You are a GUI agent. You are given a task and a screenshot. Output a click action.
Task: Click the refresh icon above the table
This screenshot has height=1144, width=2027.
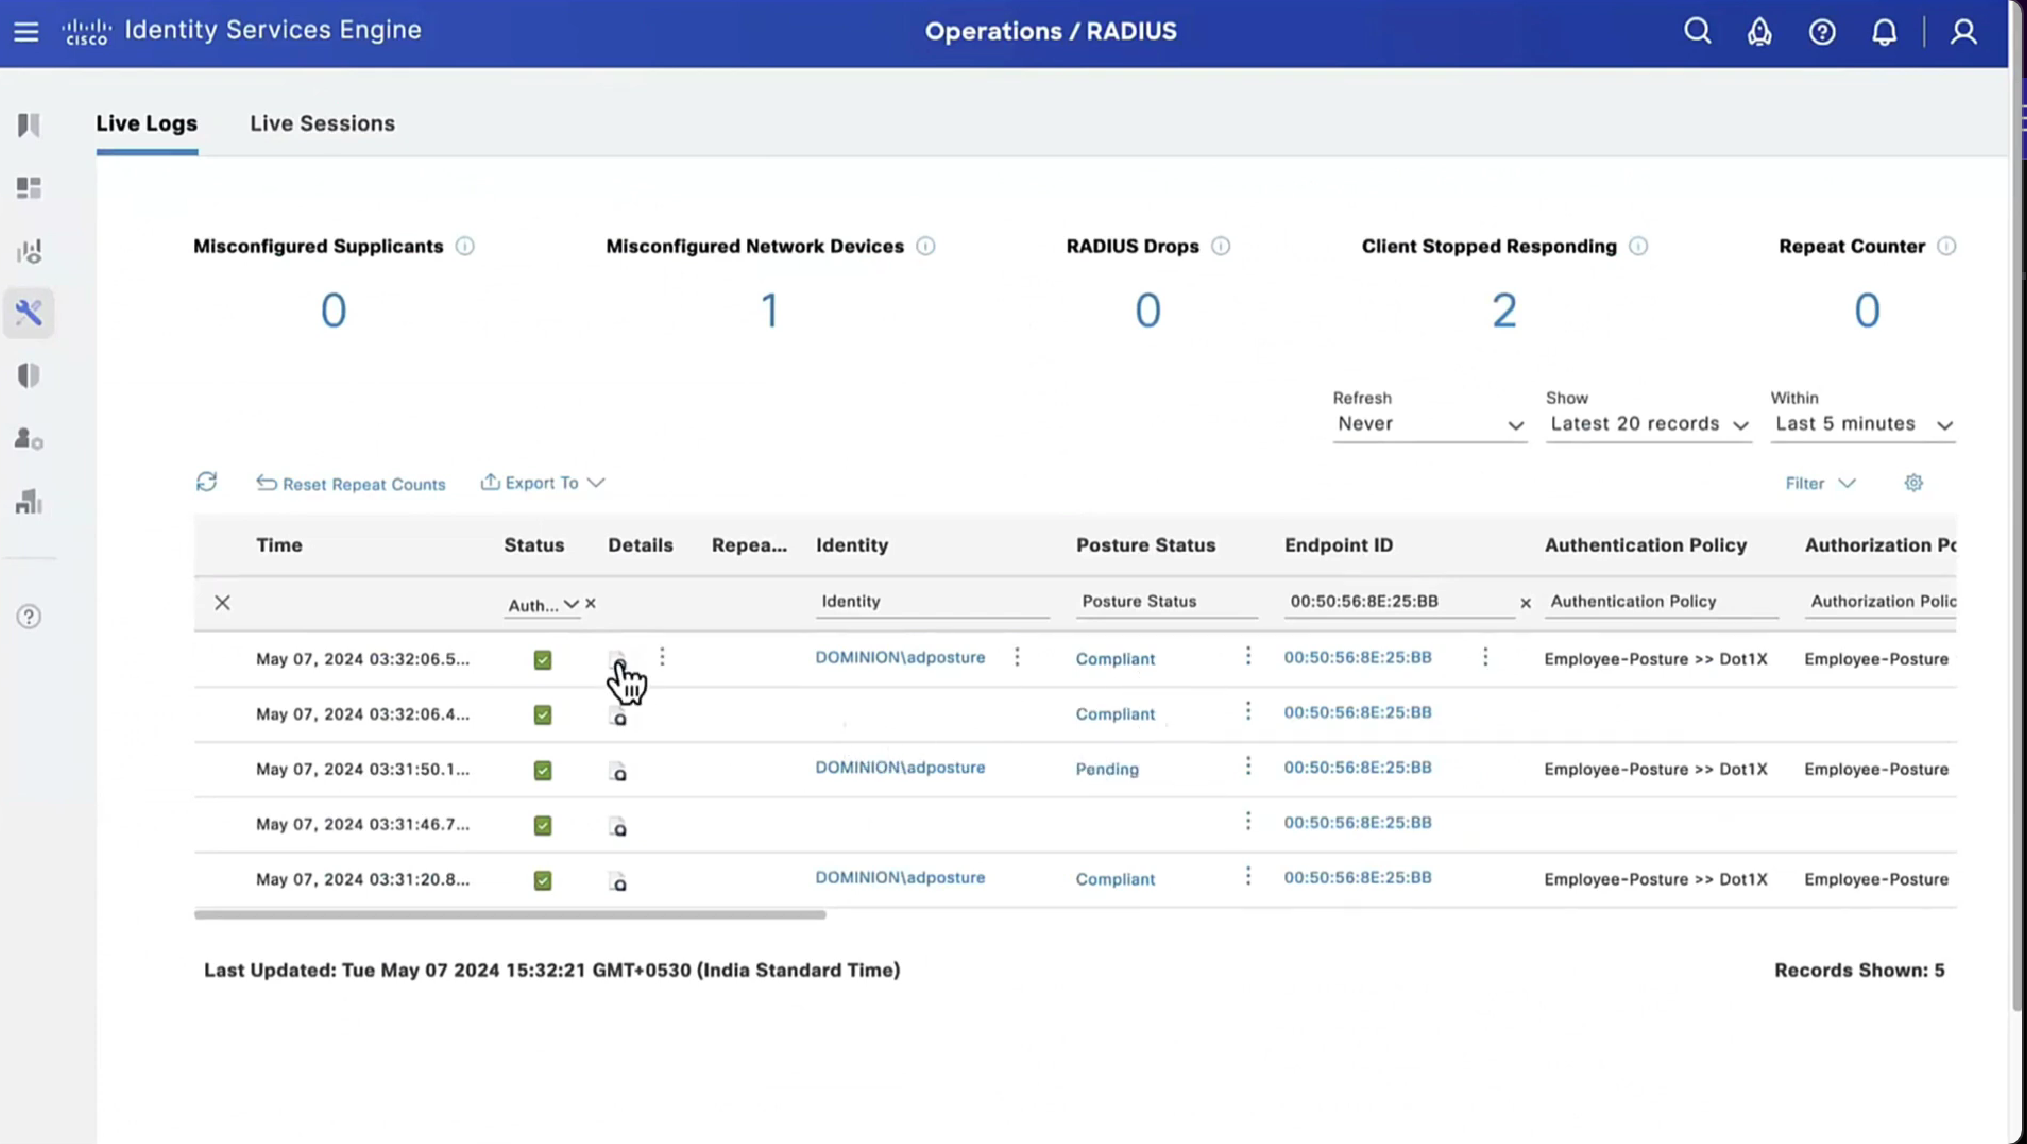tap(207, 482)
